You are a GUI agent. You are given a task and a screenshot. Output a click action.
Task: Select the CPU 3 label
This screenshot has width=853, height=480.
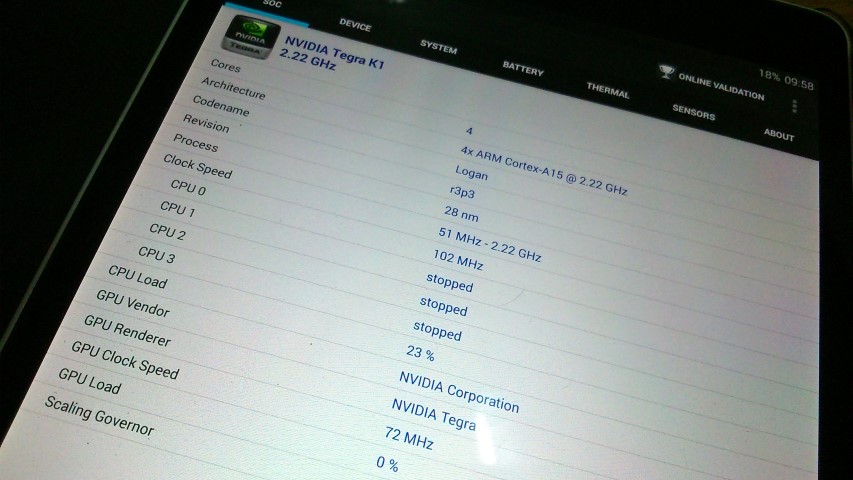[x=157, y=255]
